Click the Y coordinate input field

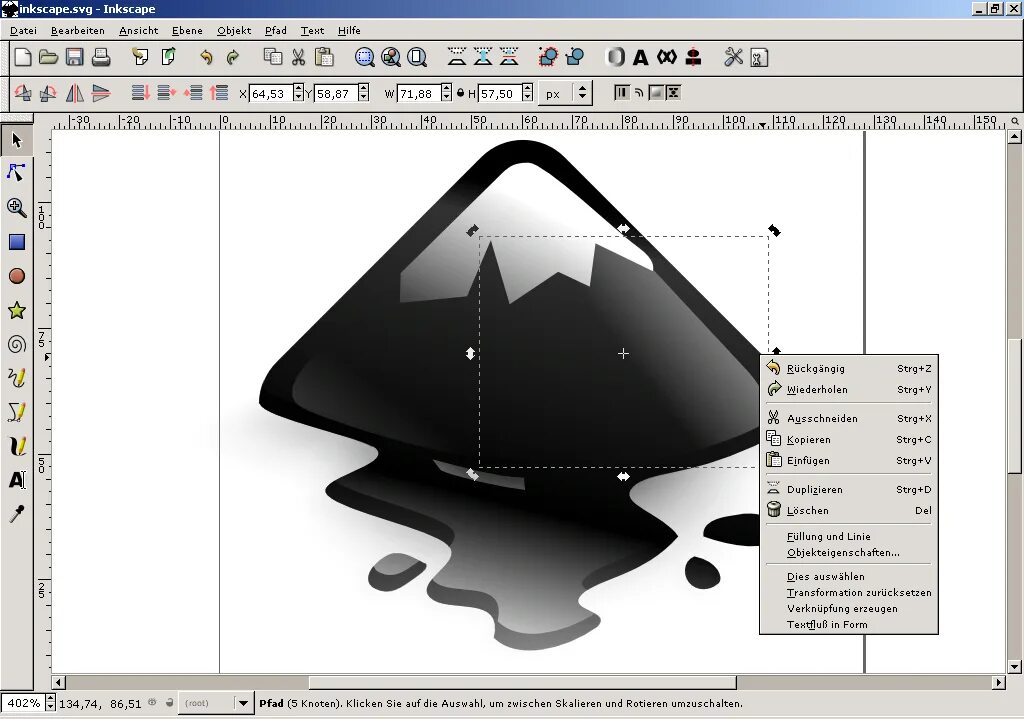336,93
